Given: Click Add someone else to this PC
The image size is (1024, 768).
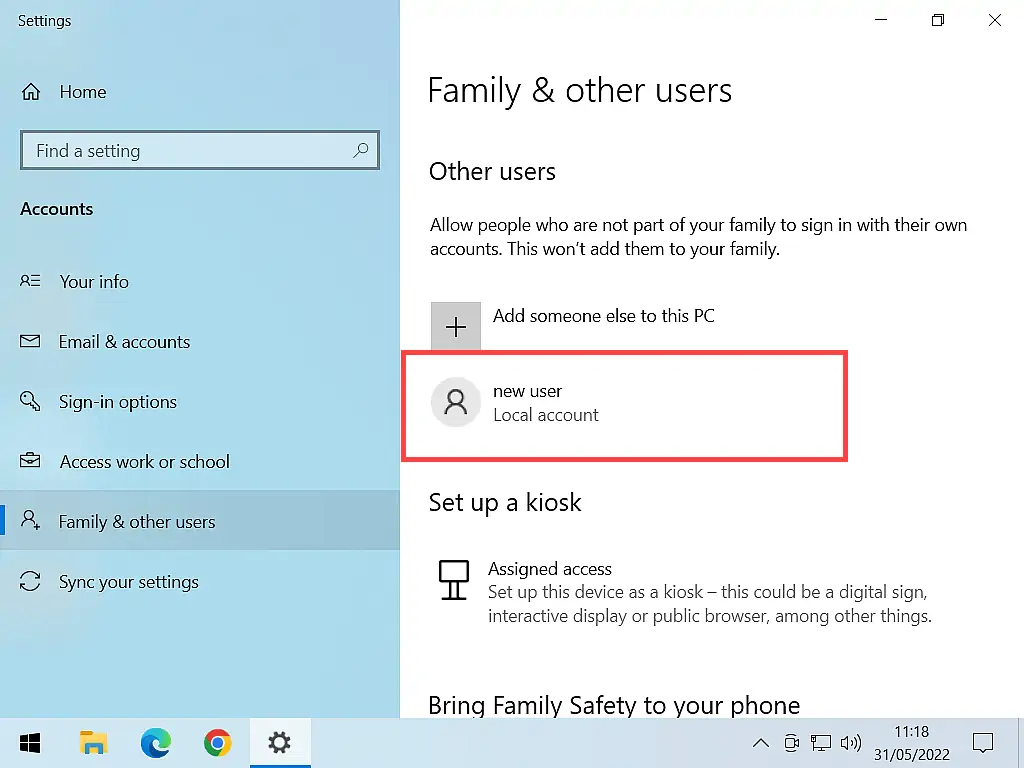Looking at the screenshot, I should click(604, 315).
